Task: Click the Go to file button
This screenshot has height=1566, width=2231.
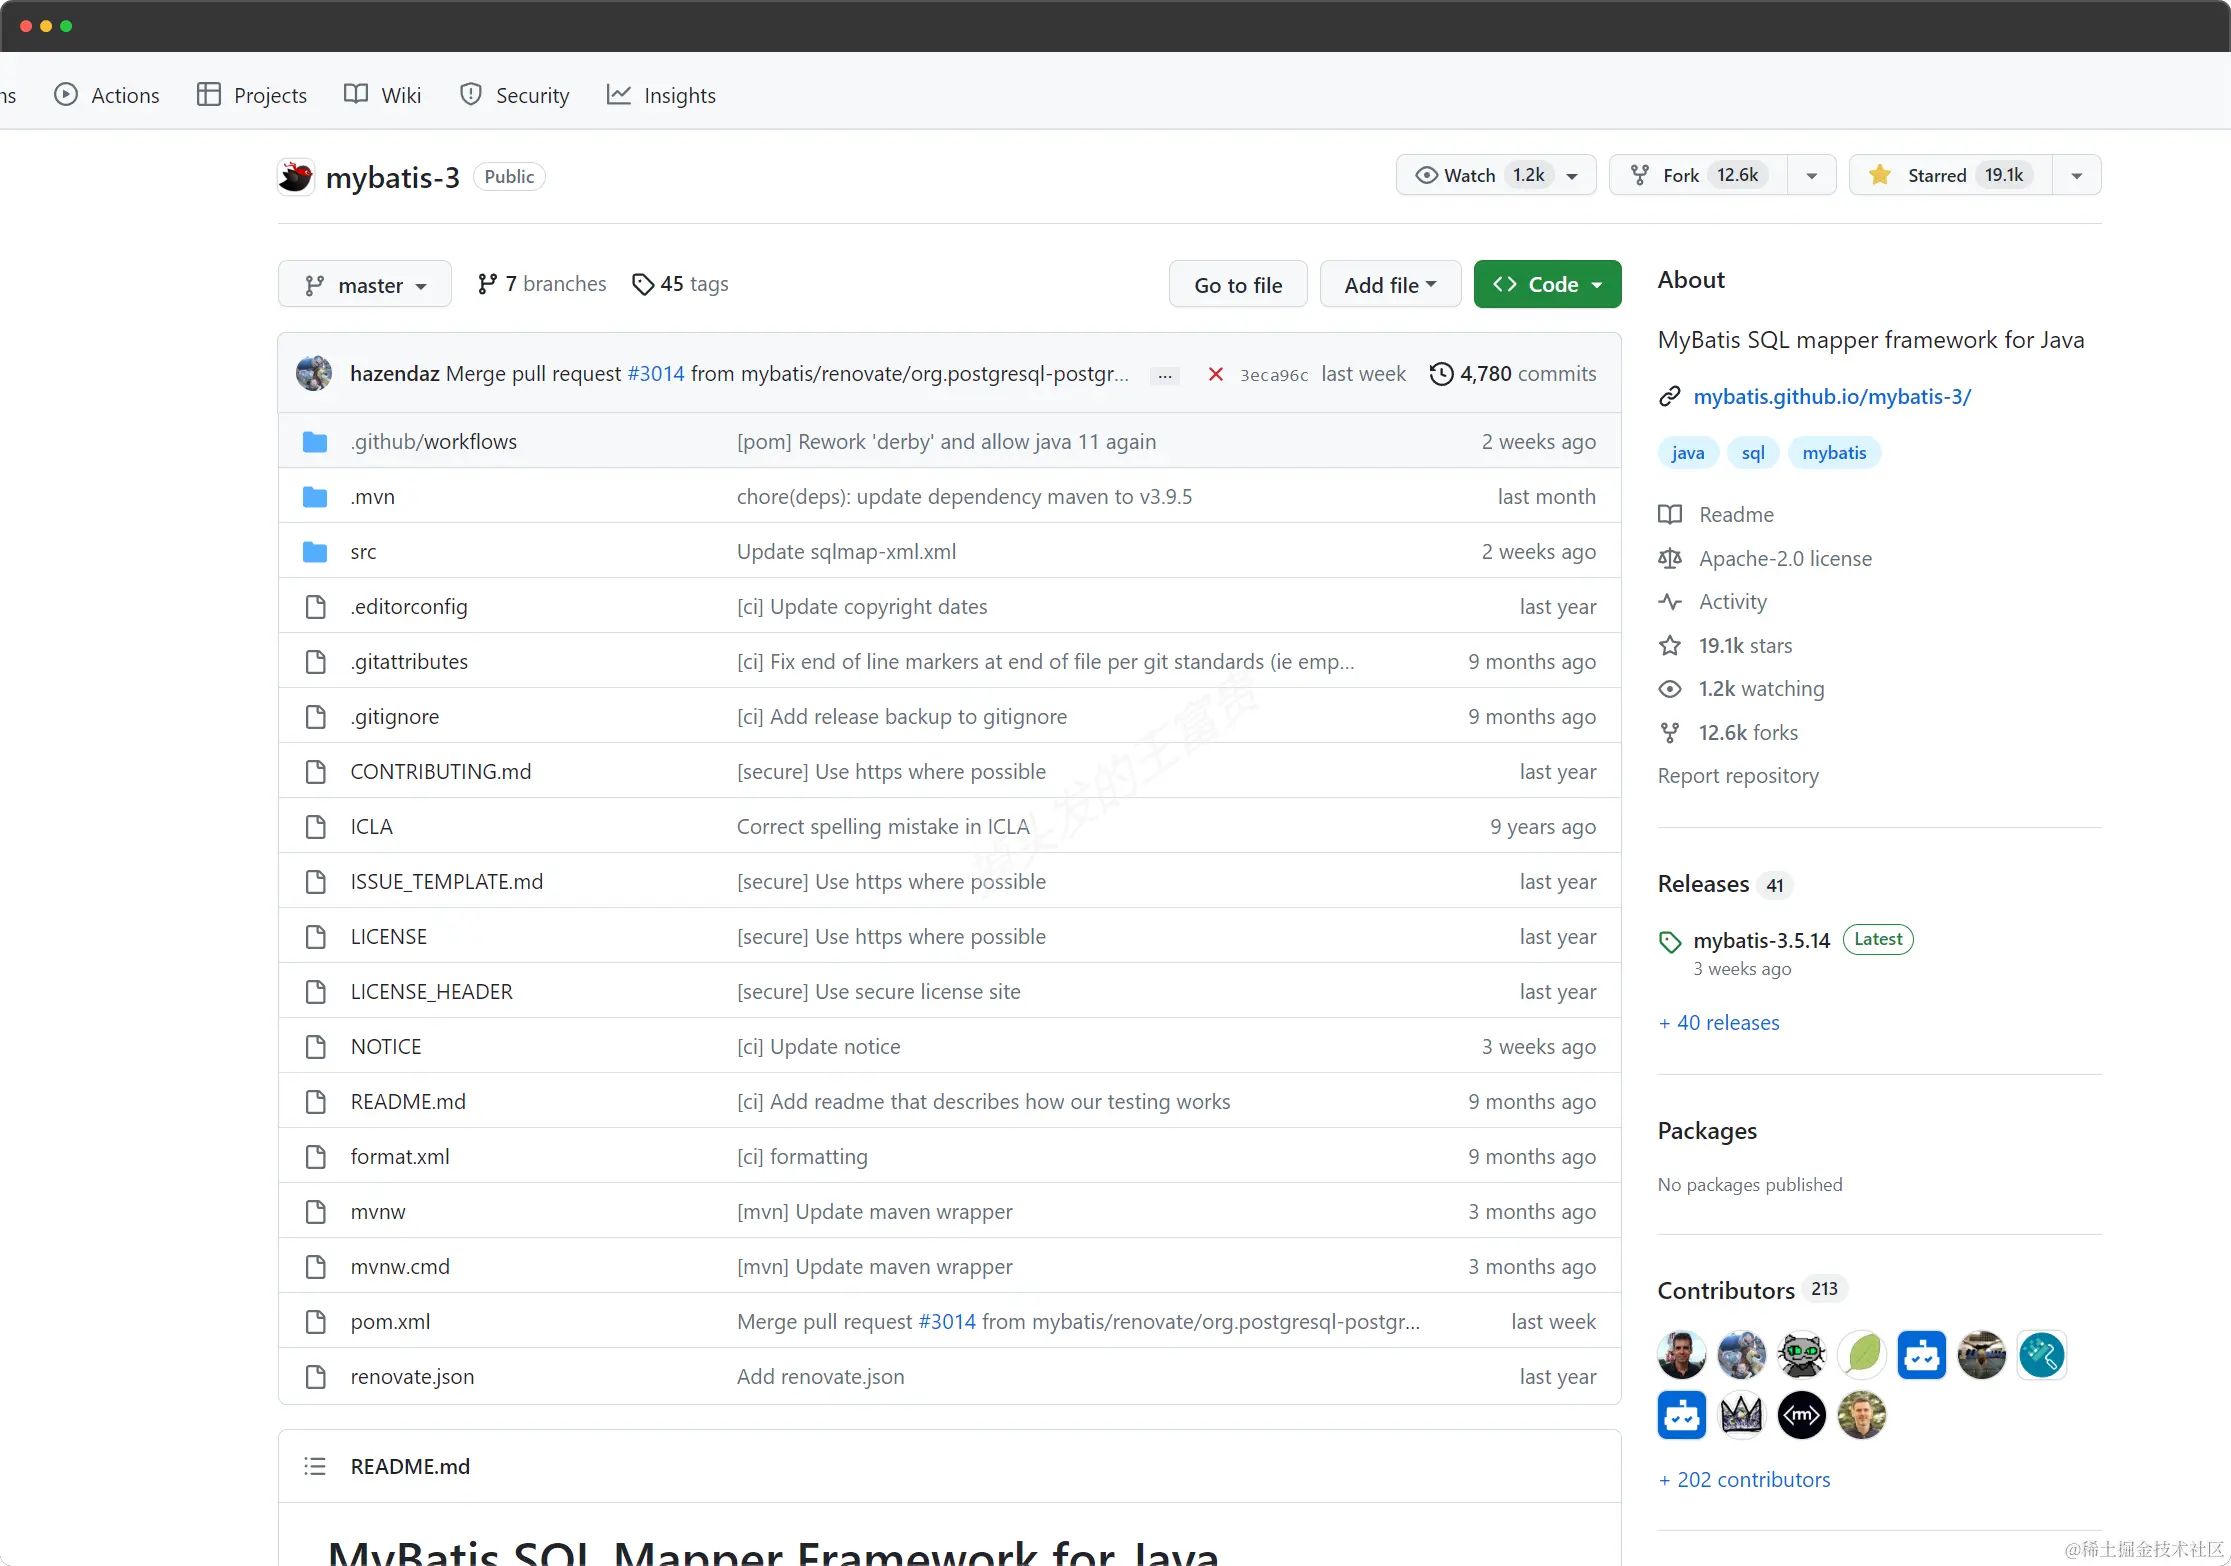Action: pyautogui.click(x=1238, y=285)
